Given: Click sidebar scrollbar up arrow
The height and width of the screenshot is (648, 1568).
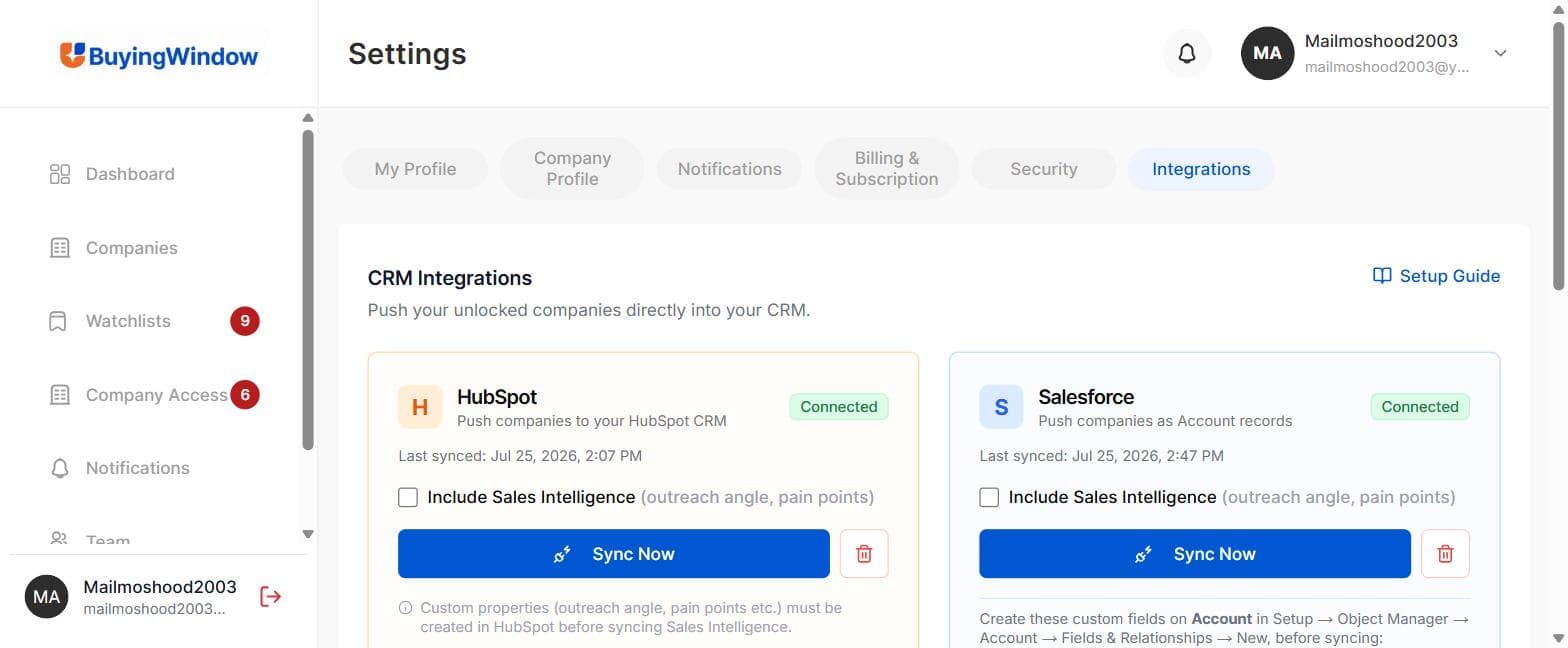Looking at the screenshot, I should (307, 118).
